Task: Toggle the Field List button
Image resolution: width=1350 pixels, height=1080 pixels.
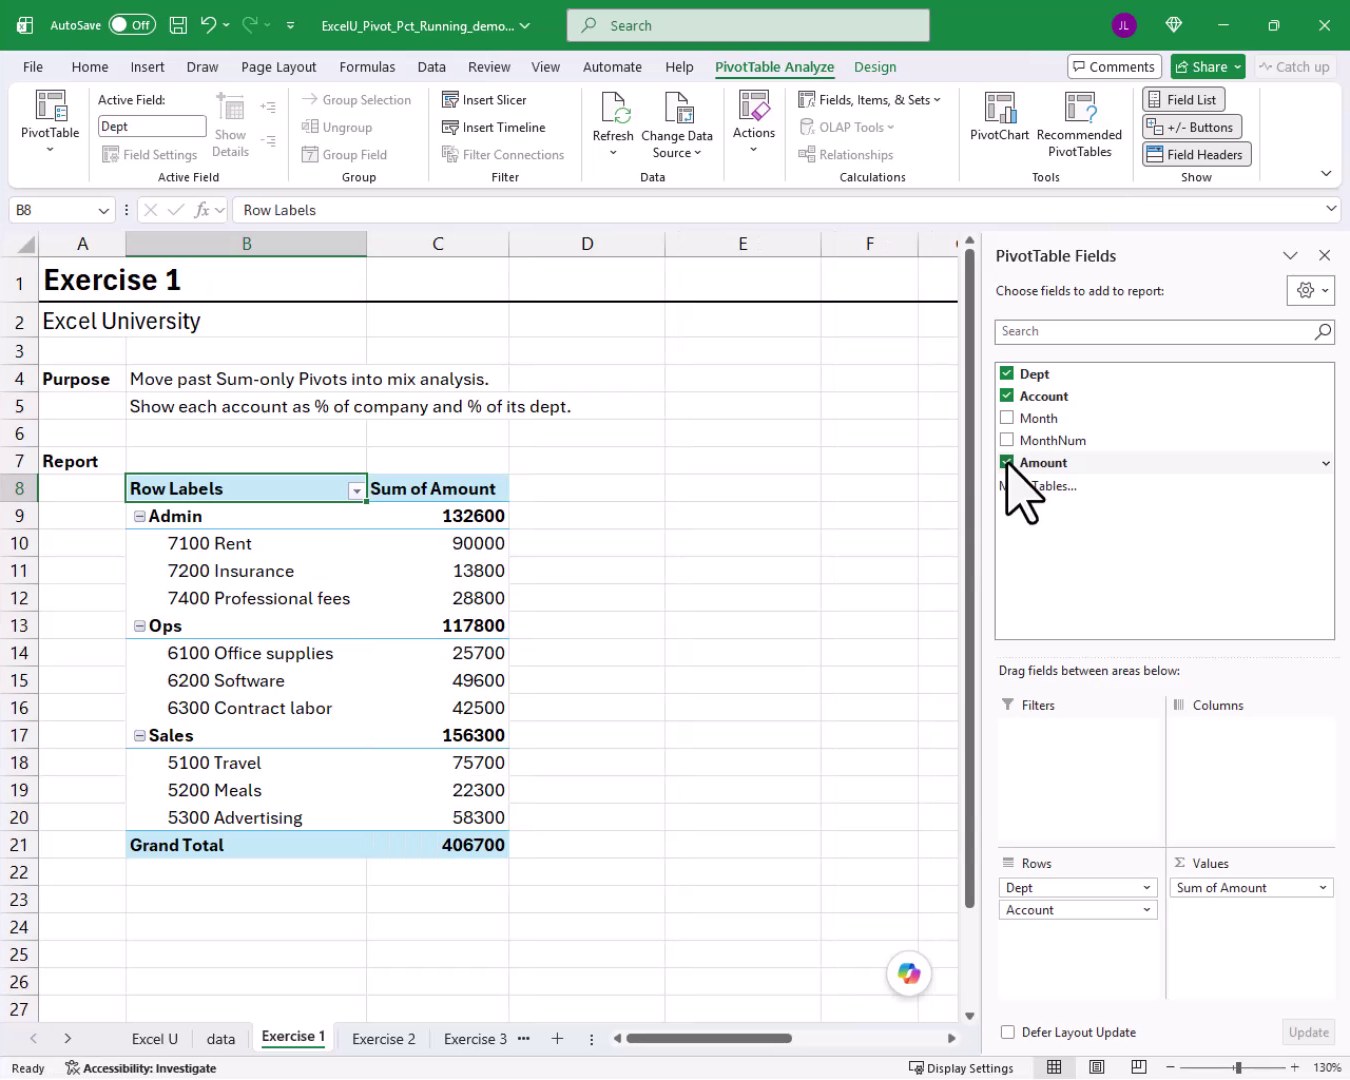Action: (1184, 100)
